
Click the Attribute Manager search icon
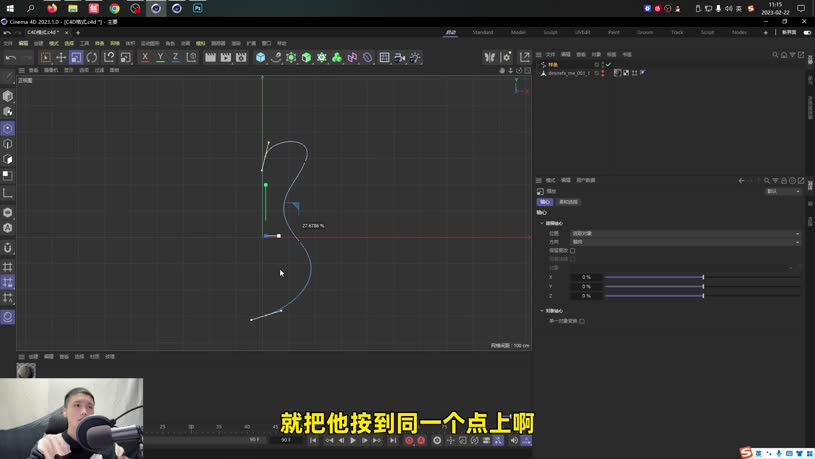point(767,180)
